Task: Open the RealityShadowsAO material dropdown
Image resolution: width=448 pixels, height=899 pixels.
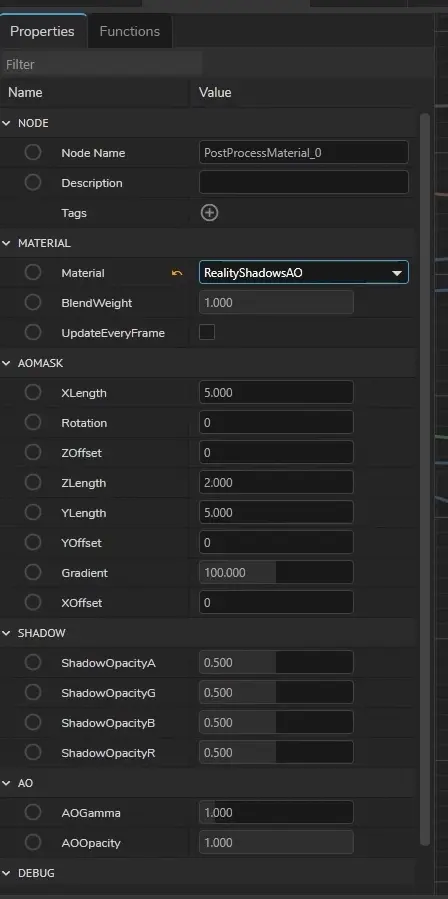Action: click(304, 272)
